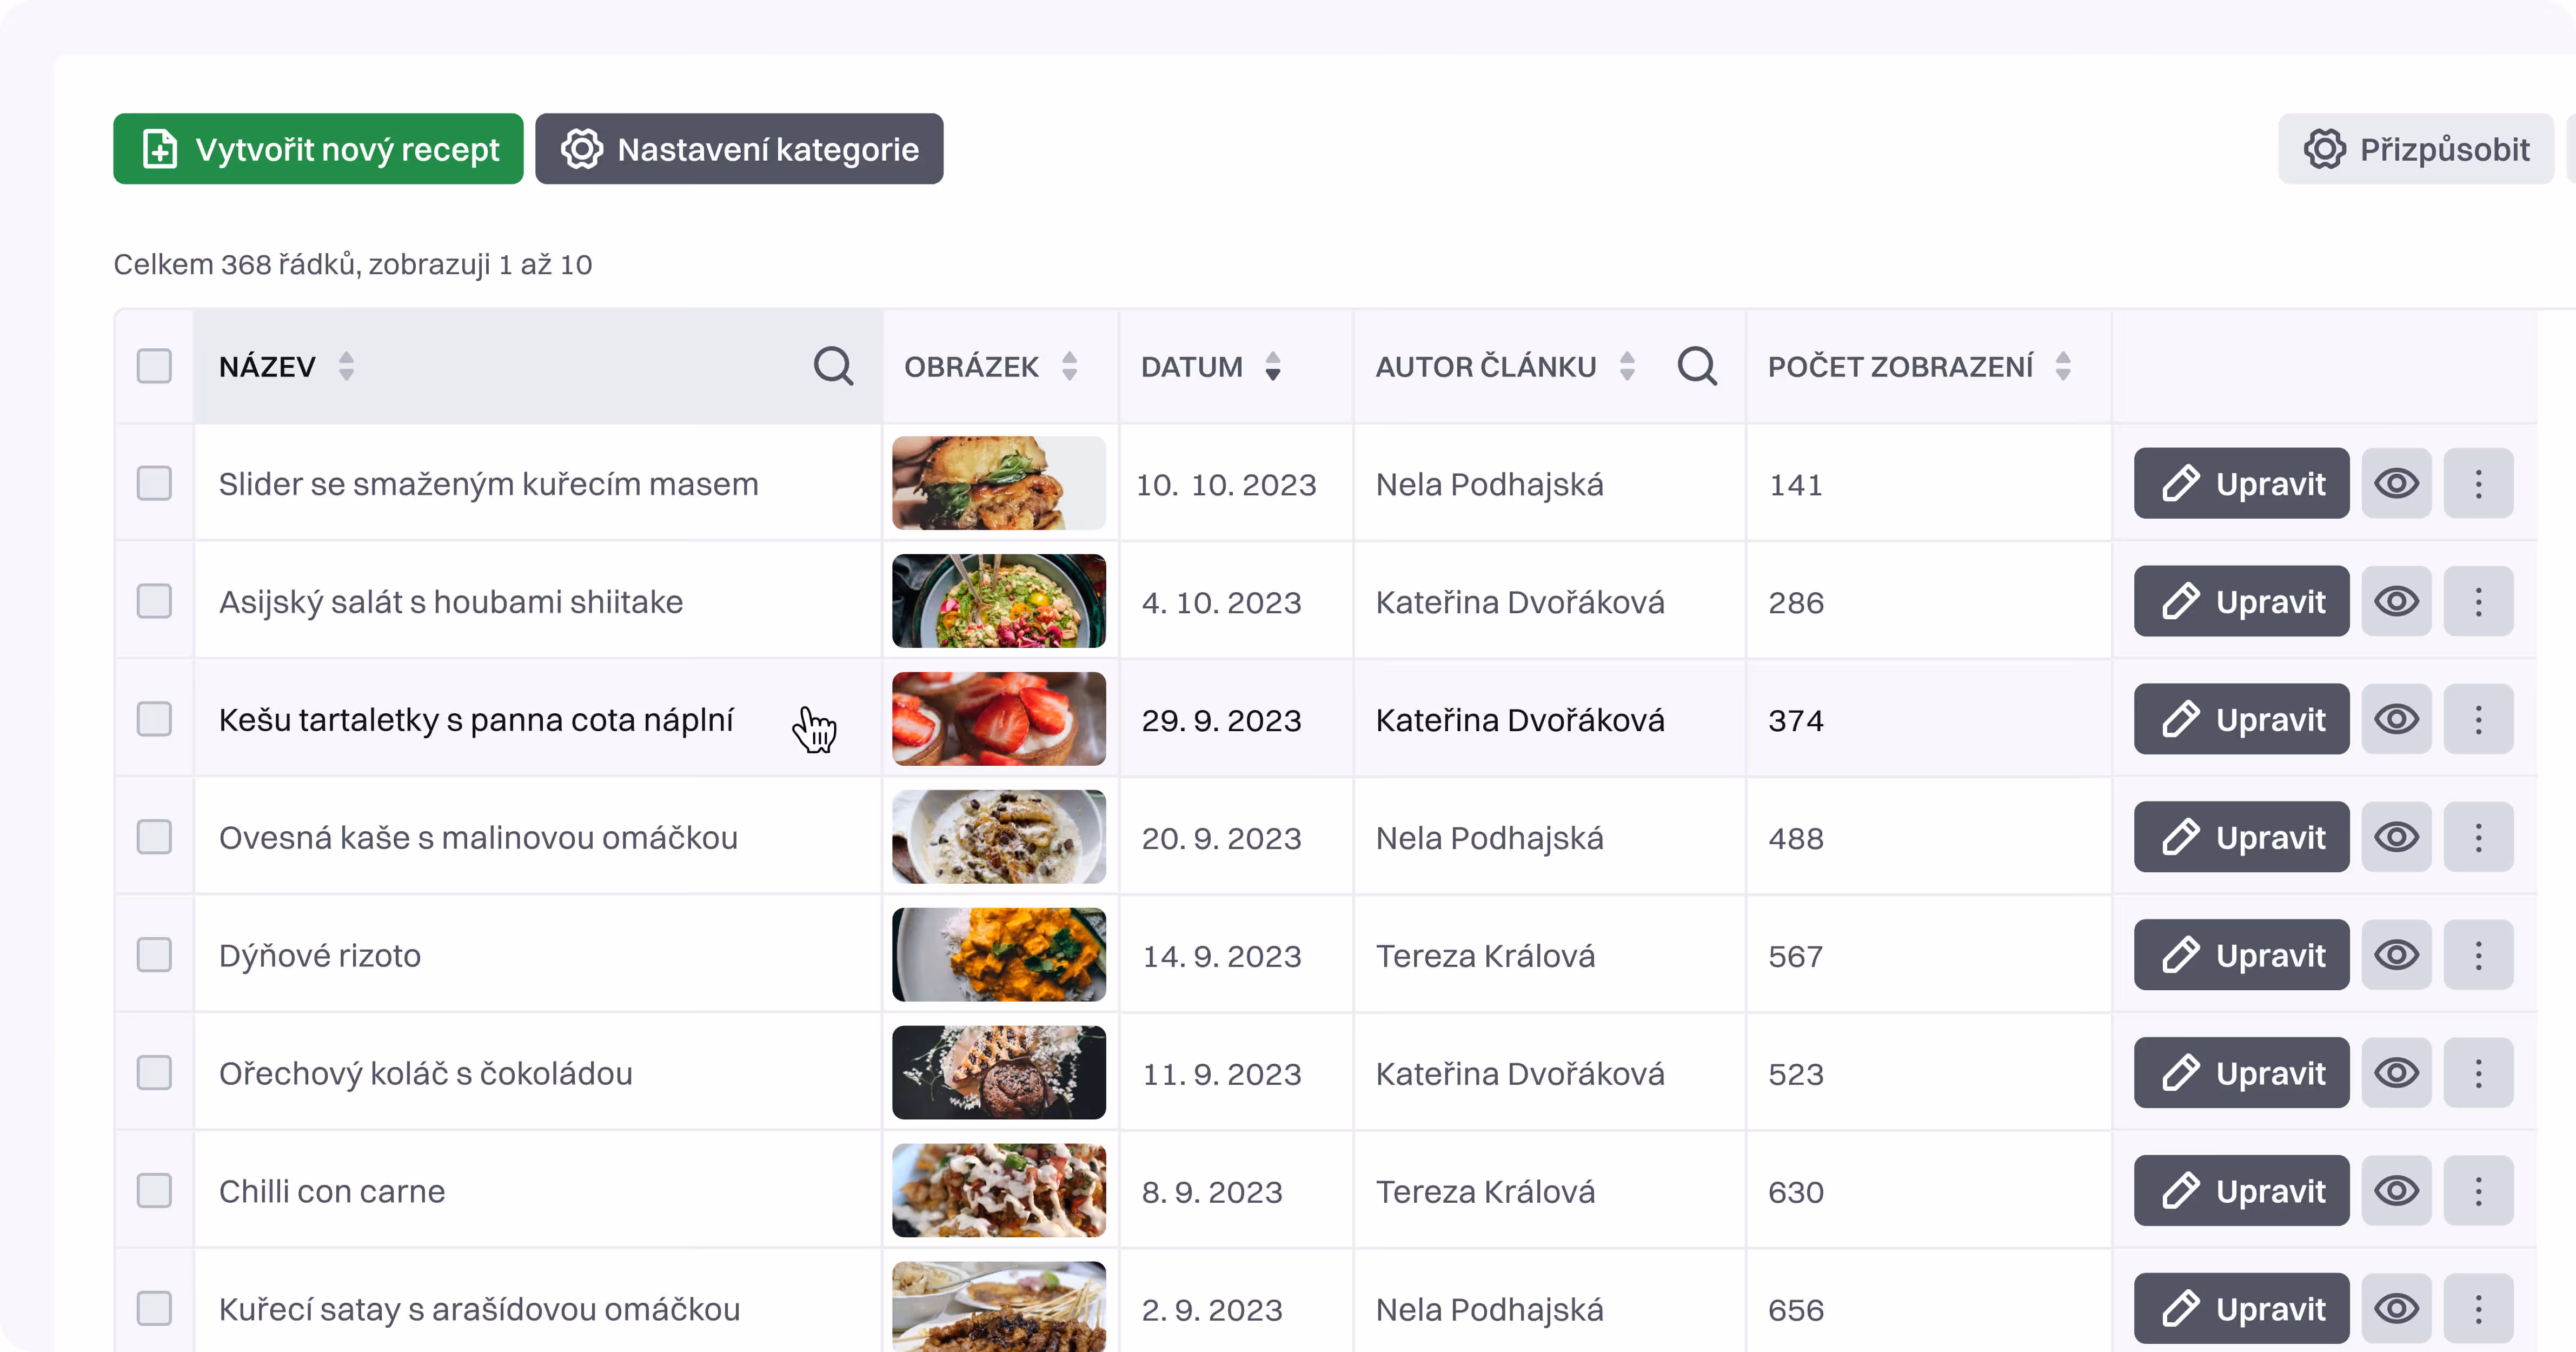
Task: Click Vytvořit nový recept button
Action: click(318, 149)
